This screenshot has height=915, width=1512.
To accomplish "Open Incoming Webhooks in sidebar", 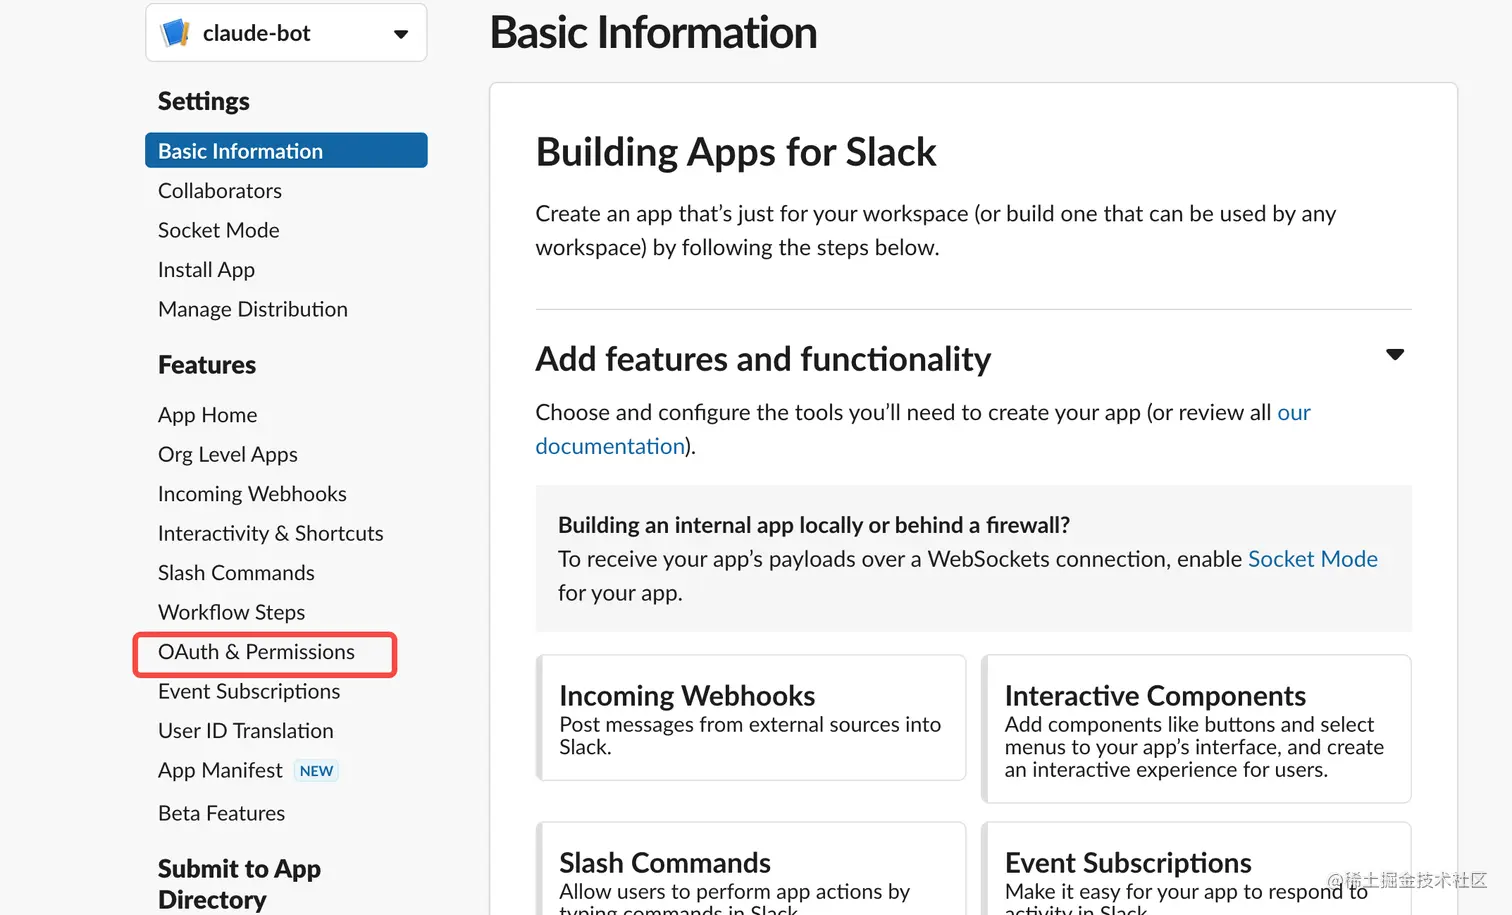I will tap(252, 494).
